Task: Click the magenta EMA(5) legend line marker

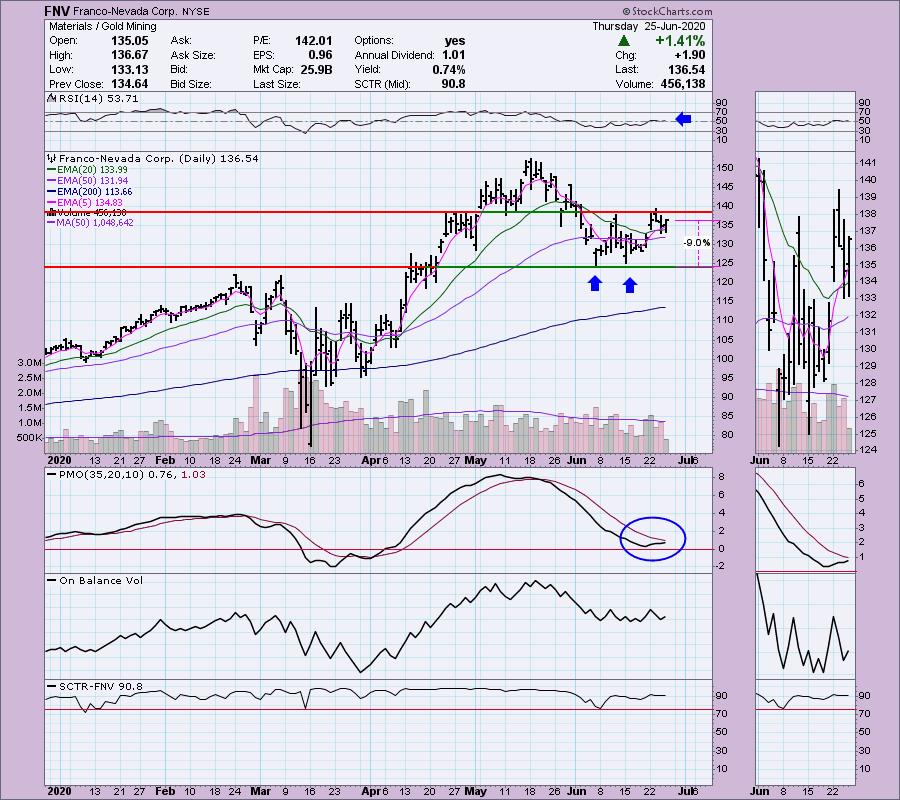Action: [x=51, y=203]
